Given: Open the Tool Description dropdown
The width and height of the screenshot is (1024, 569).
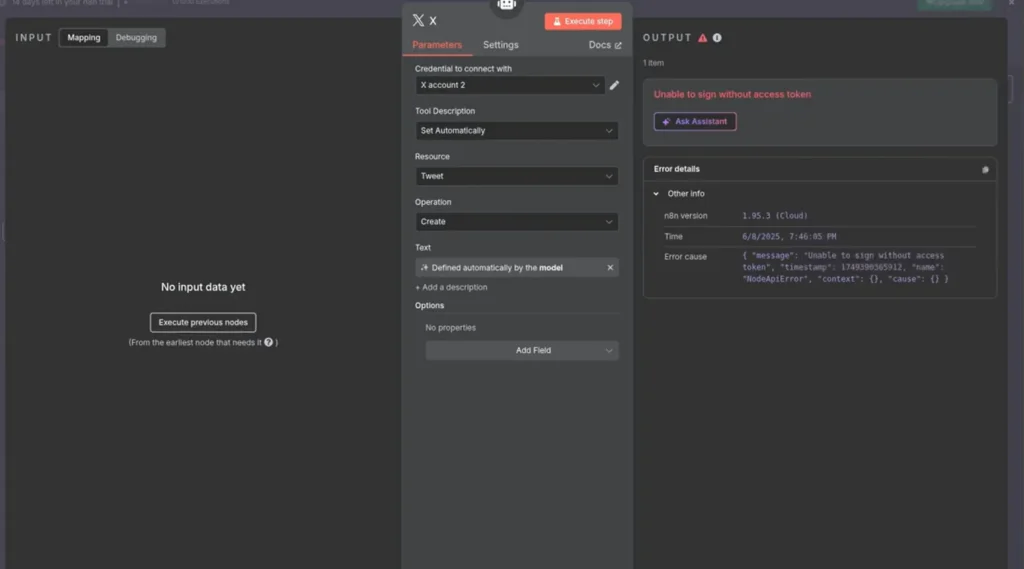Looking at the screenshot, I should tap(516, 131).
